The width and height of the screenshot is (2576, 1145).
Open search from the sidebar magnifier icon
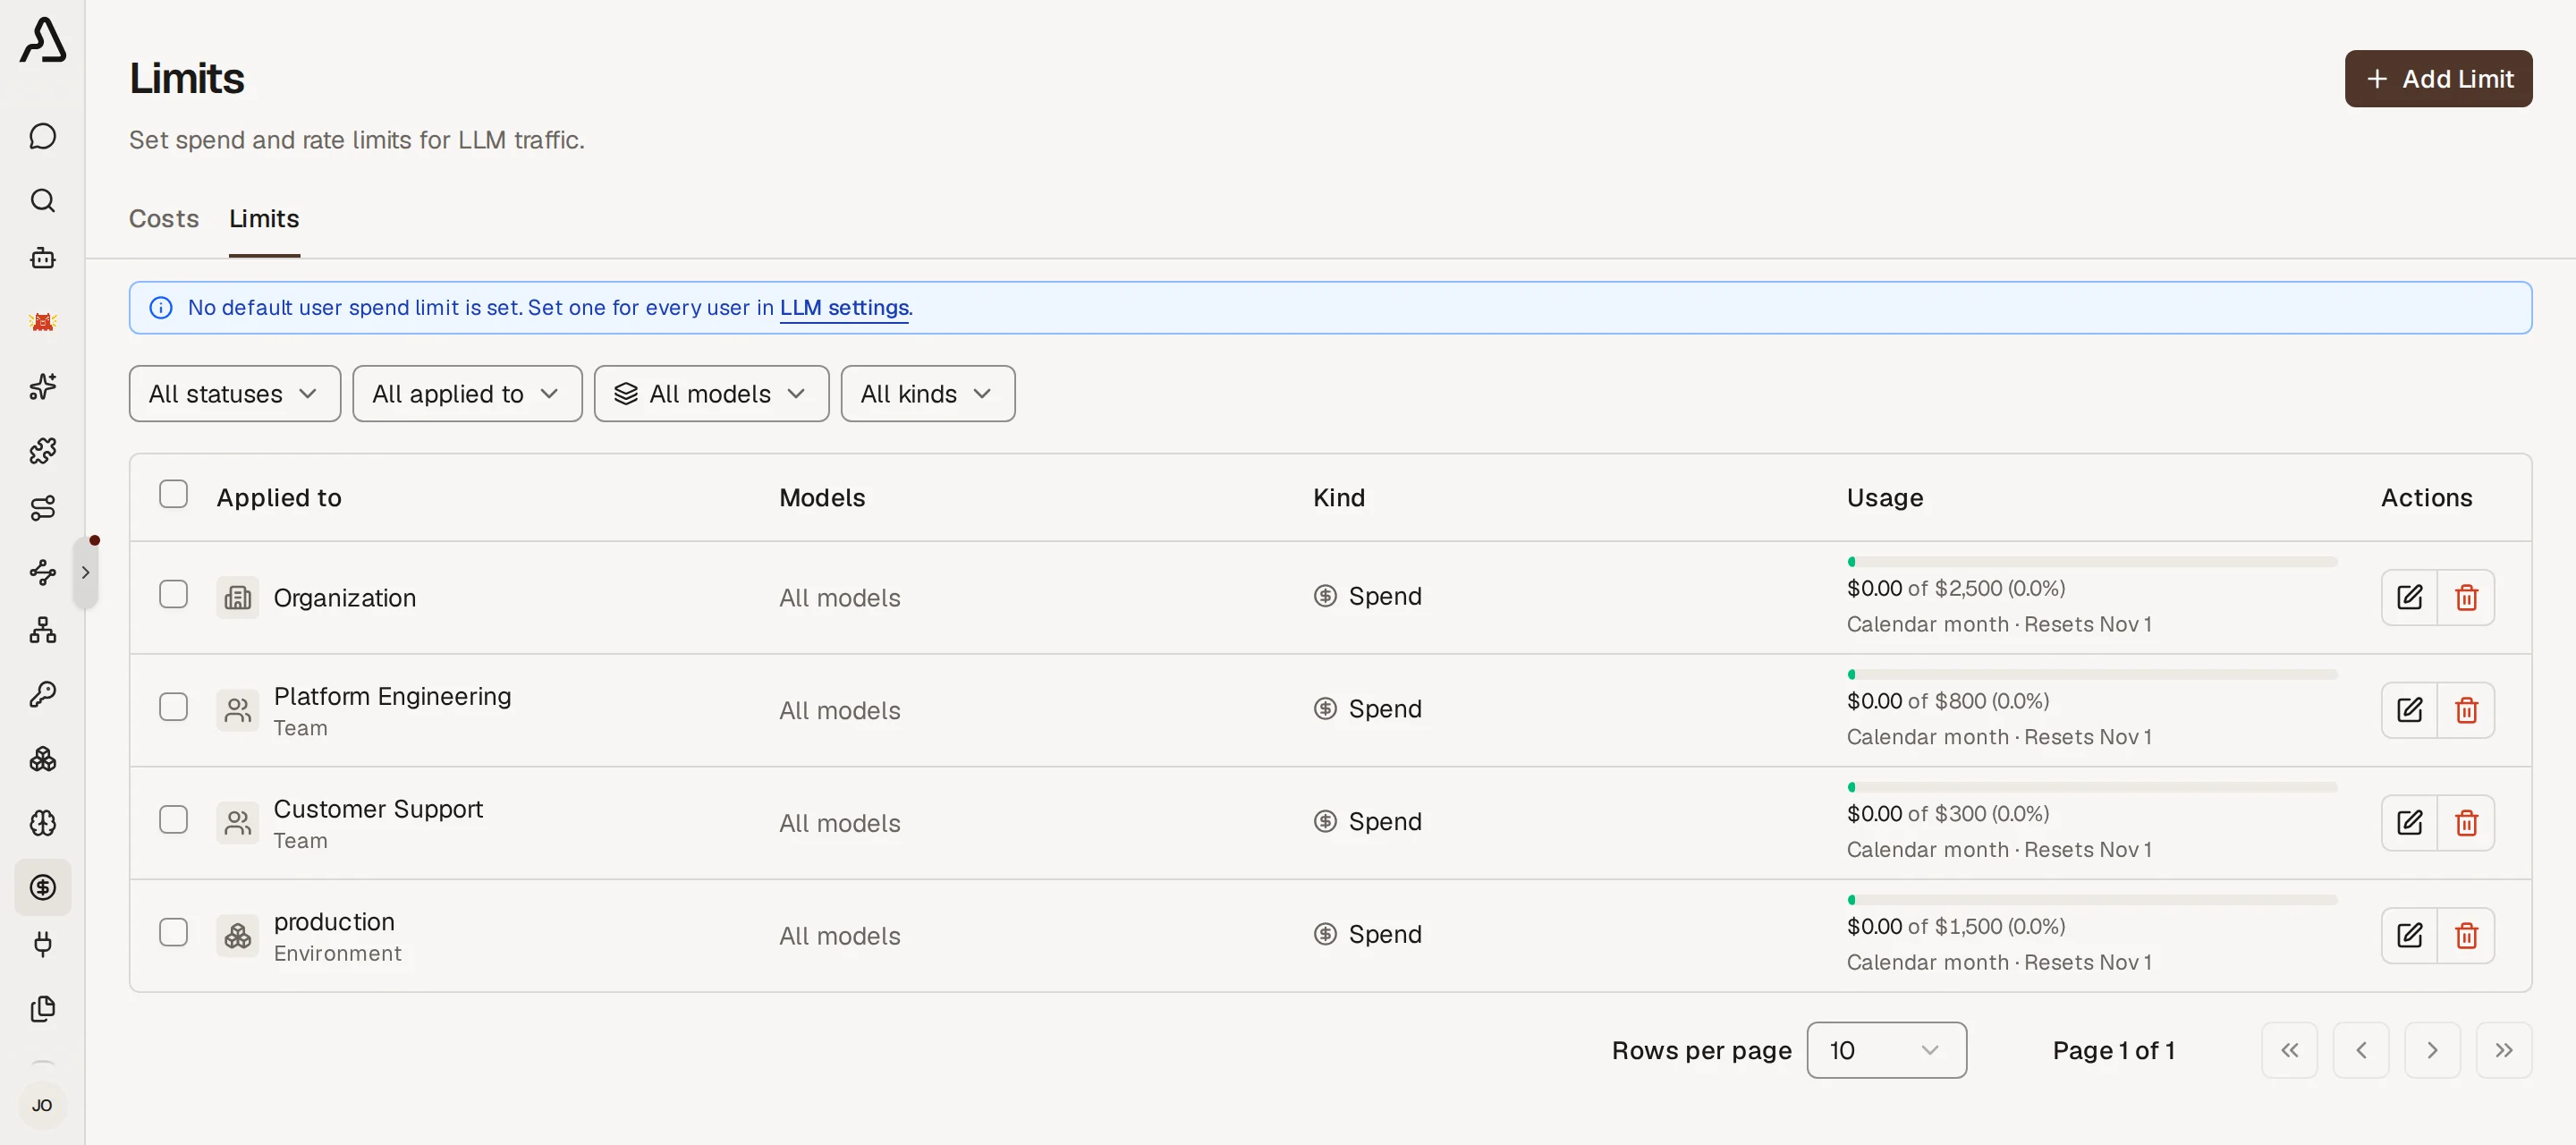tap(43, 200)
